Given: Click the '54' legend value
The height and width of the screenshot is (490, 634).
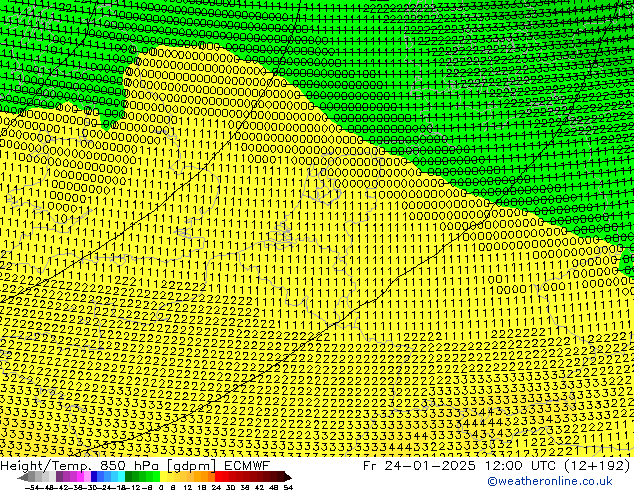Looking at the screenshot, I should [288, 488].
